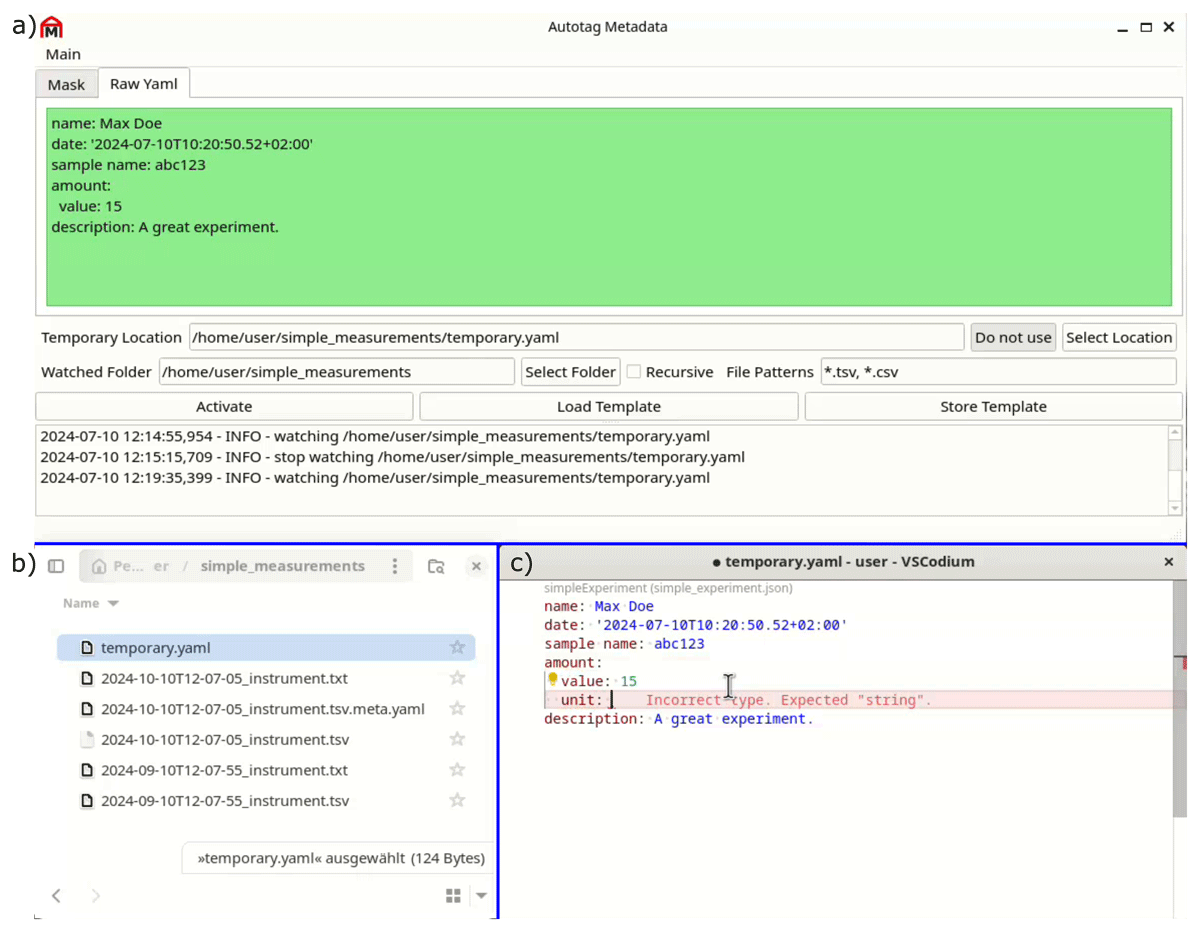Star the temporary.yaml file
Viewport: 1200px width, 932px height.
pyautogui.click(x=457, y=648)
